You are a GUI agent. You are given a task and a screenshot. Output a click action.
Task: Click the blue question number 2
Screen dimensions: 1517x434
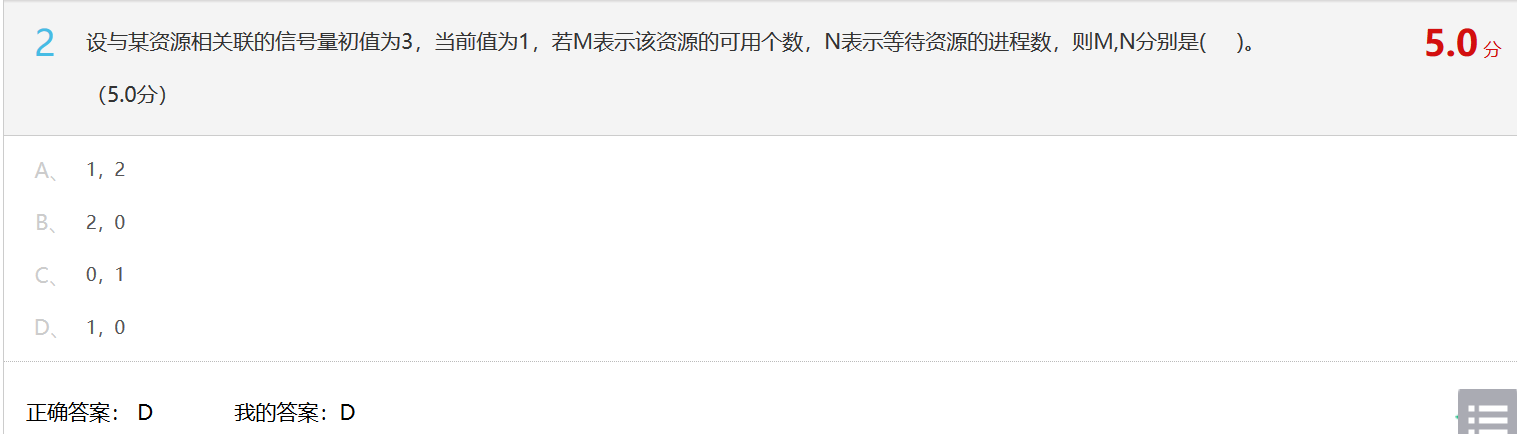[45, 44]
